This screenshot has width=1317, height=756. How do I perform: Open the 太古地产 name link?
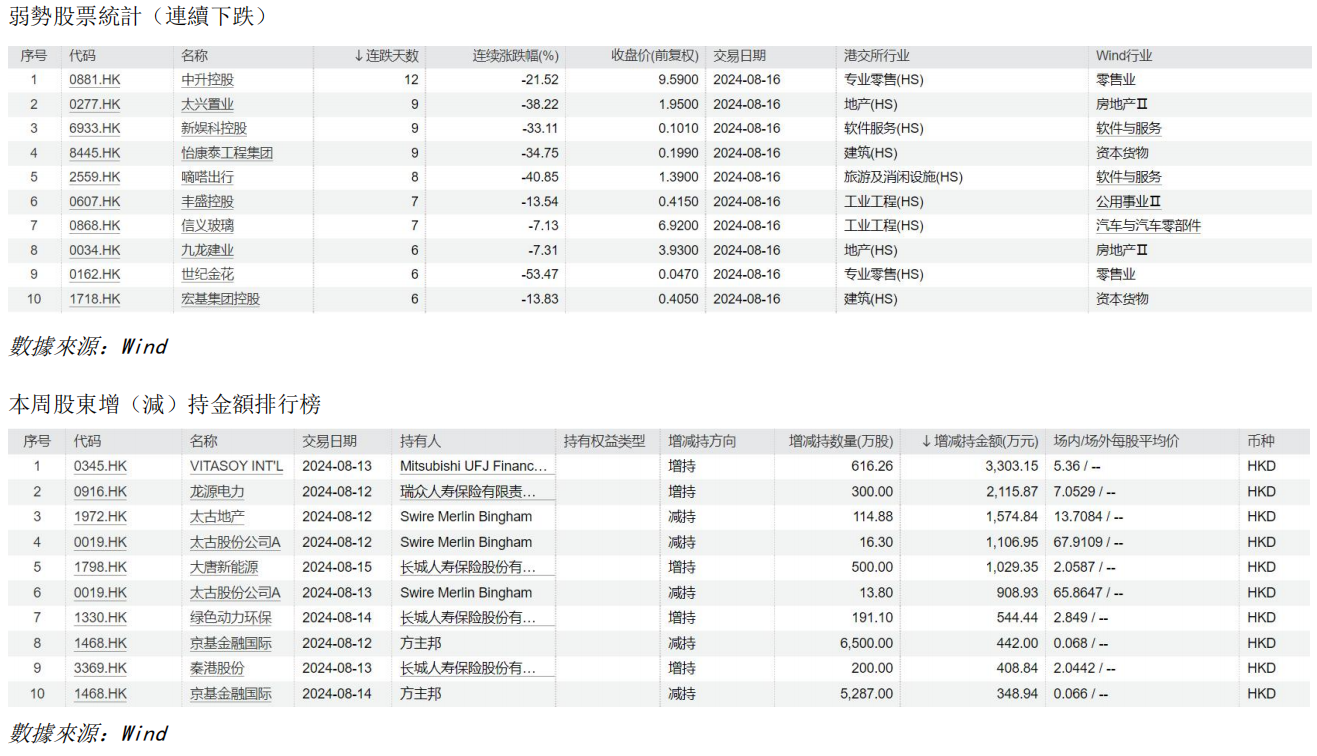[x=217, y=517]
